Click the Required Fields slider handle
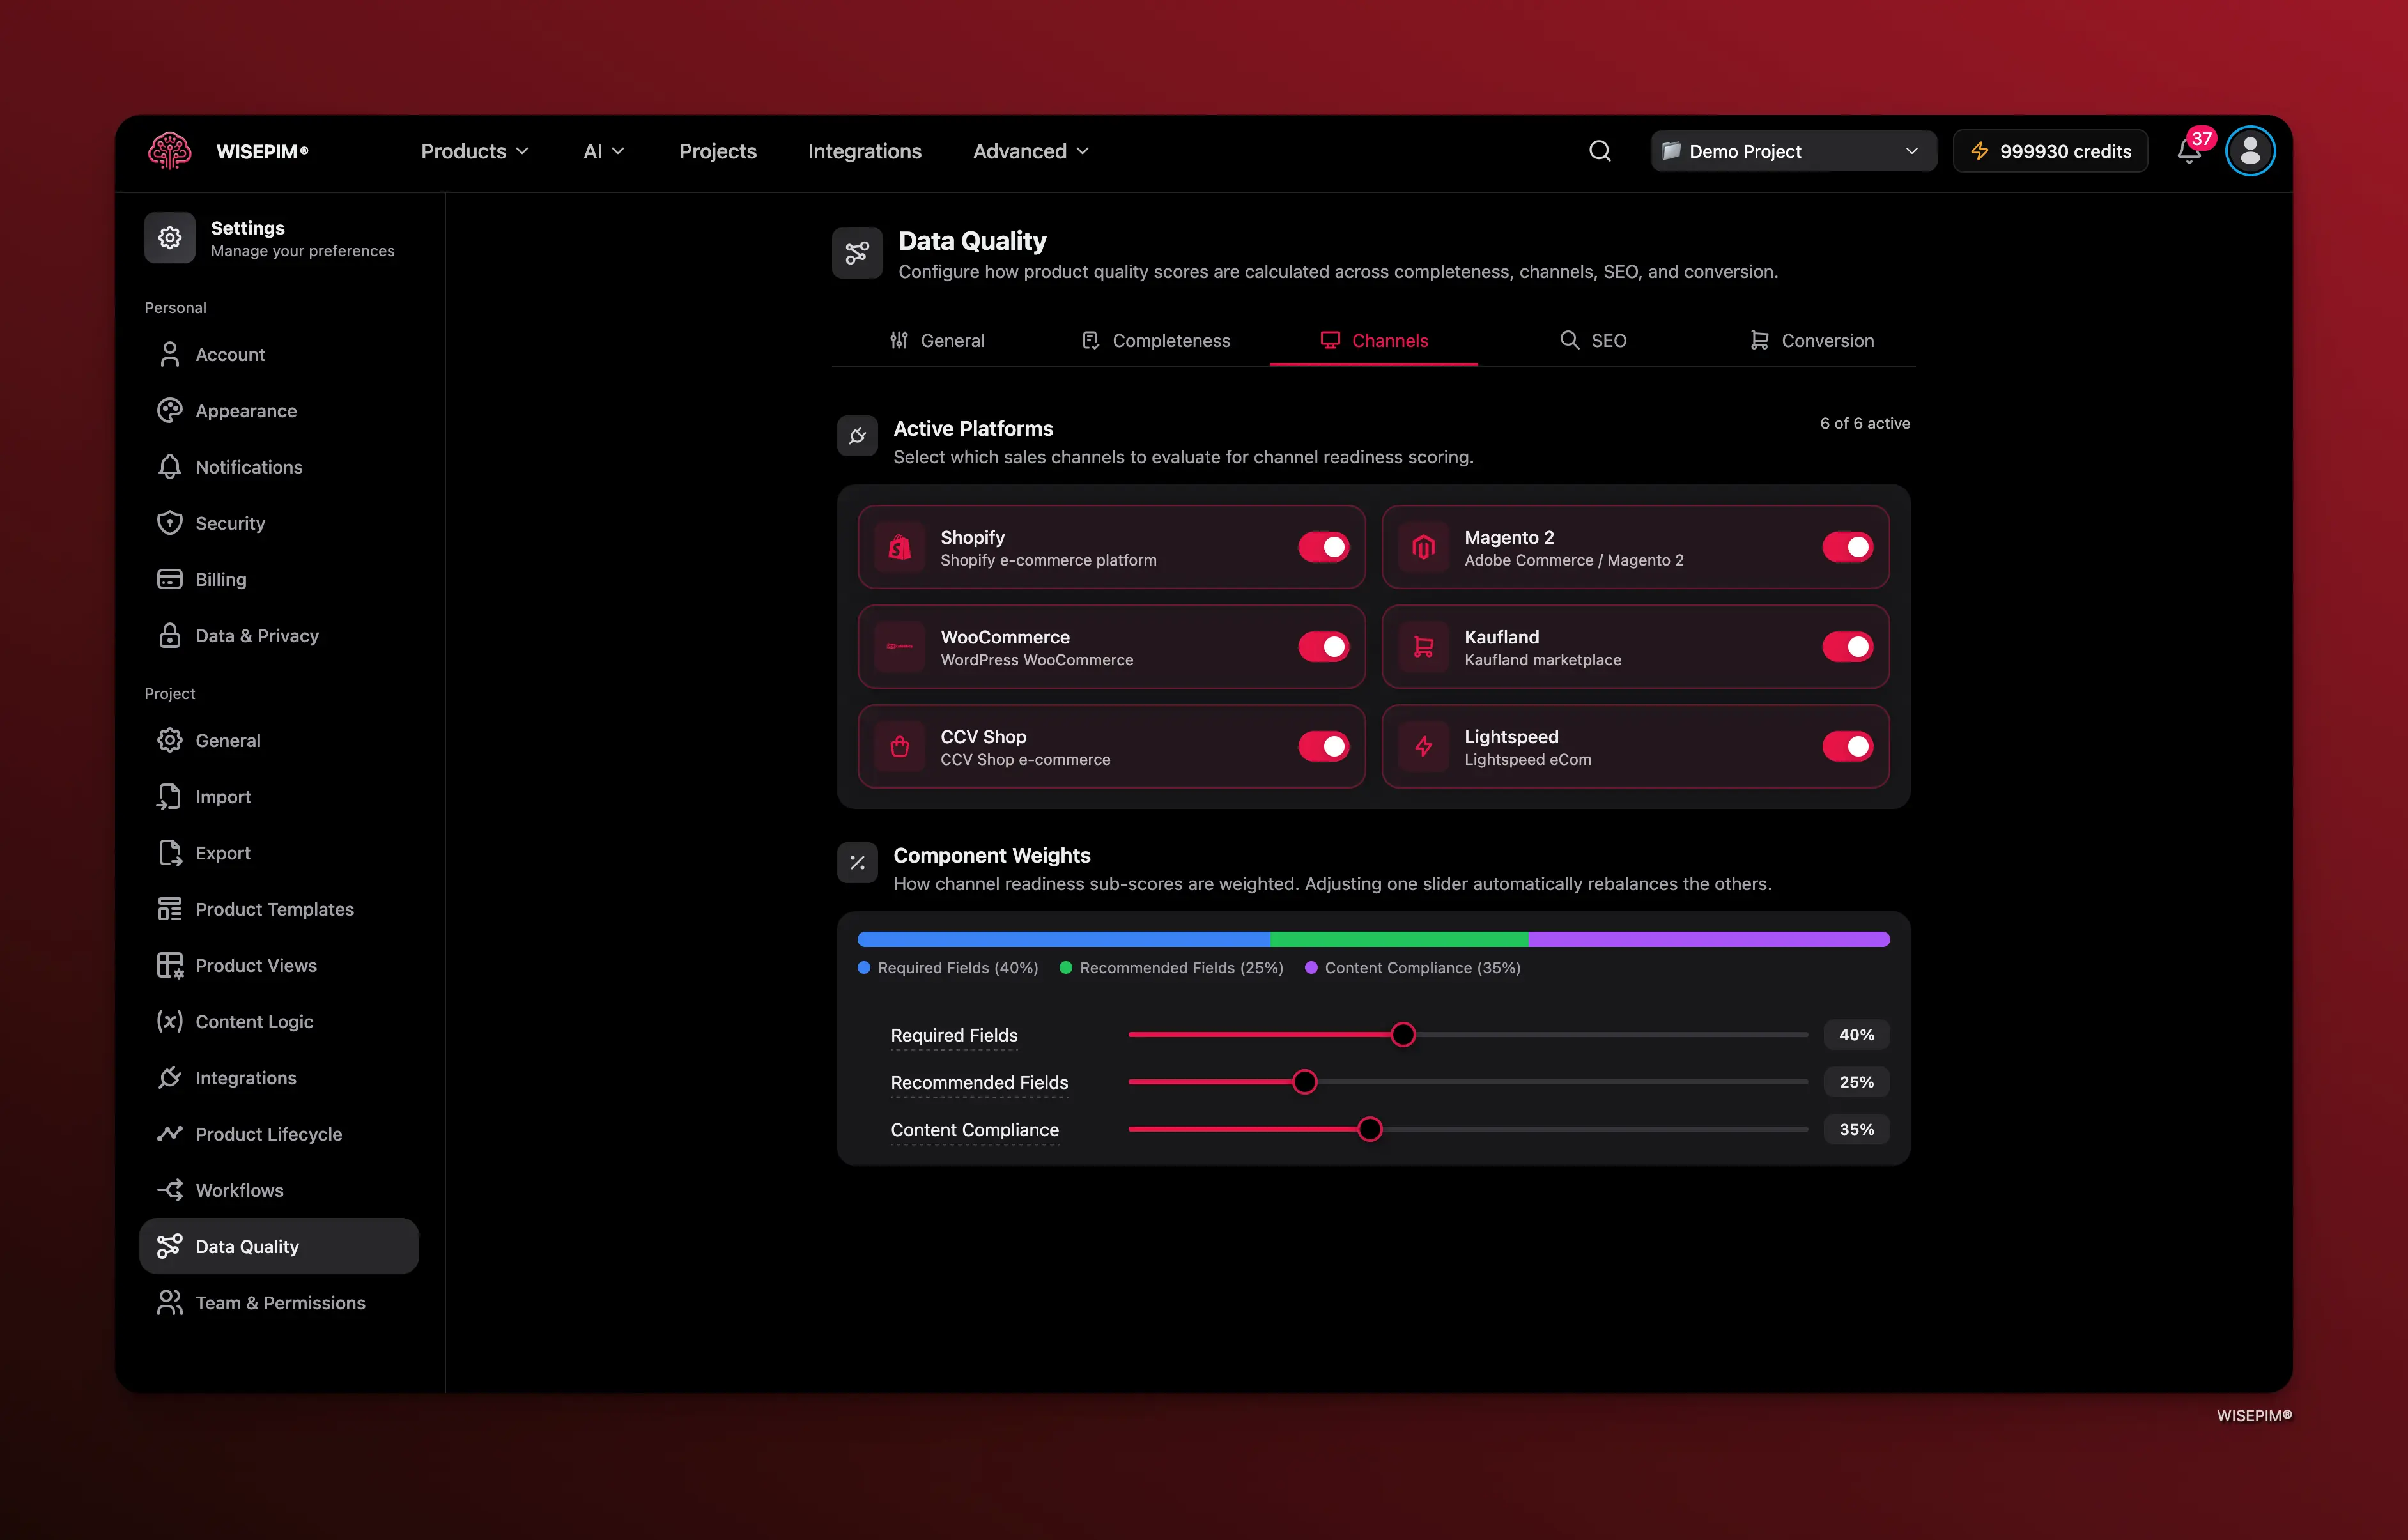This screenshot has width=2408, height=1540. (1403, 1035)
